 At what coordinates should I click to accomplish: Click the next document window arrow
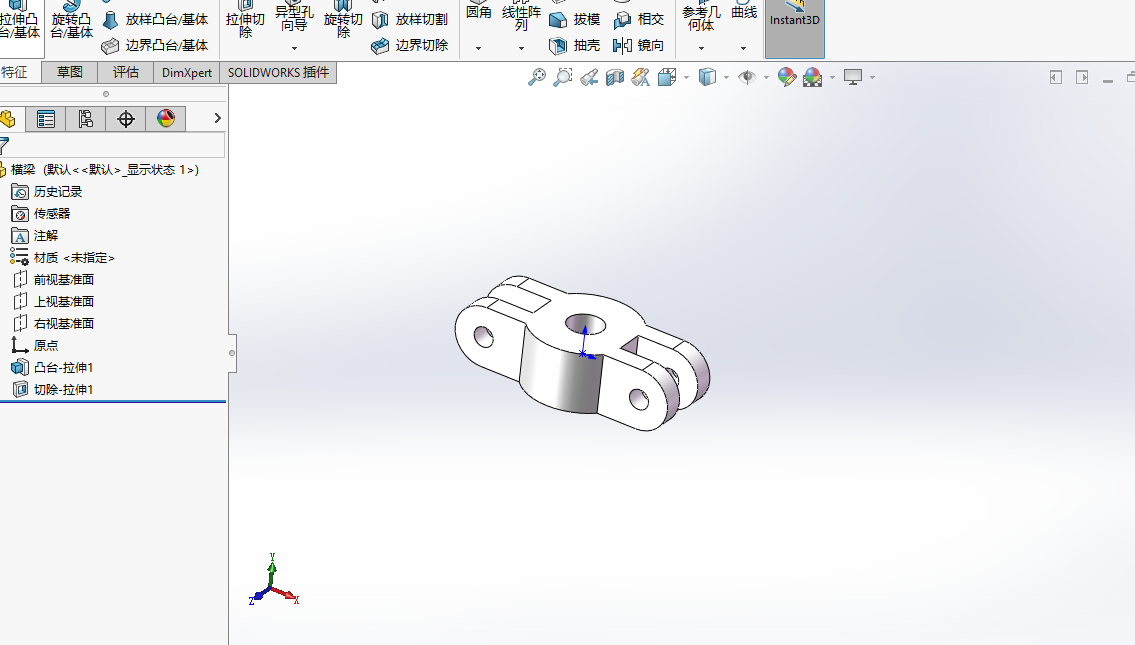(1082, 77)
